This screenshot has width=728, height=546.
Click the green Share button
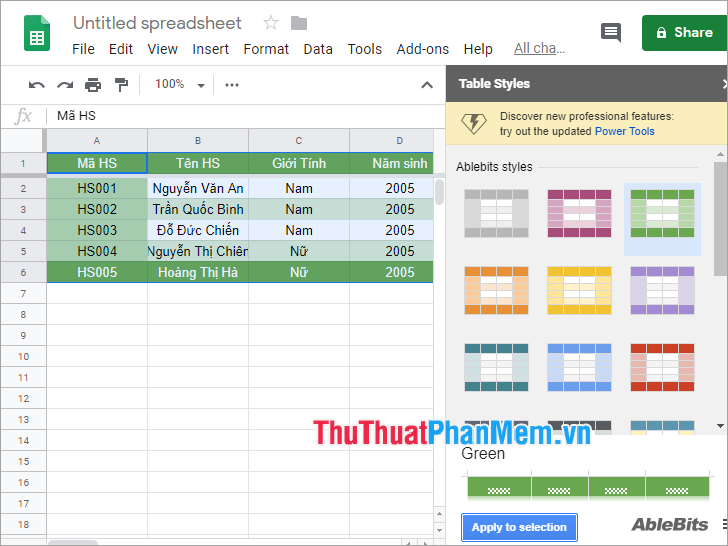pos(684,32)
